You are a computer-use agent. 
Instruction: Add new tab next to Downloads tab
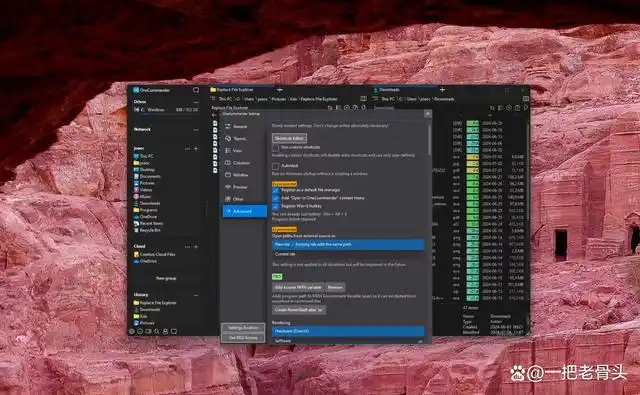point(442,90)
